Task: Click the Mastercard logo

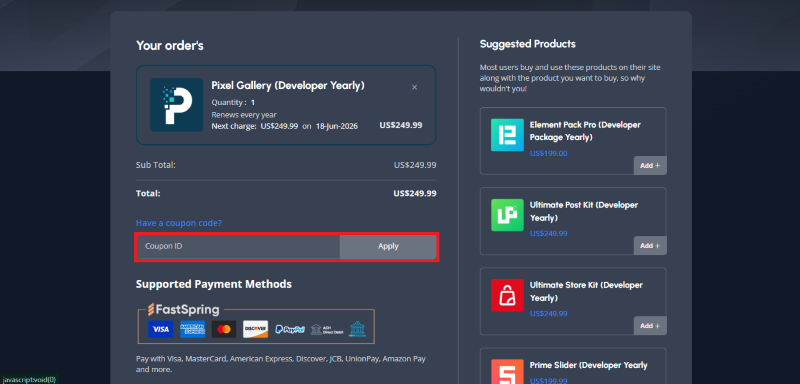Action: (x=223, y=329)
